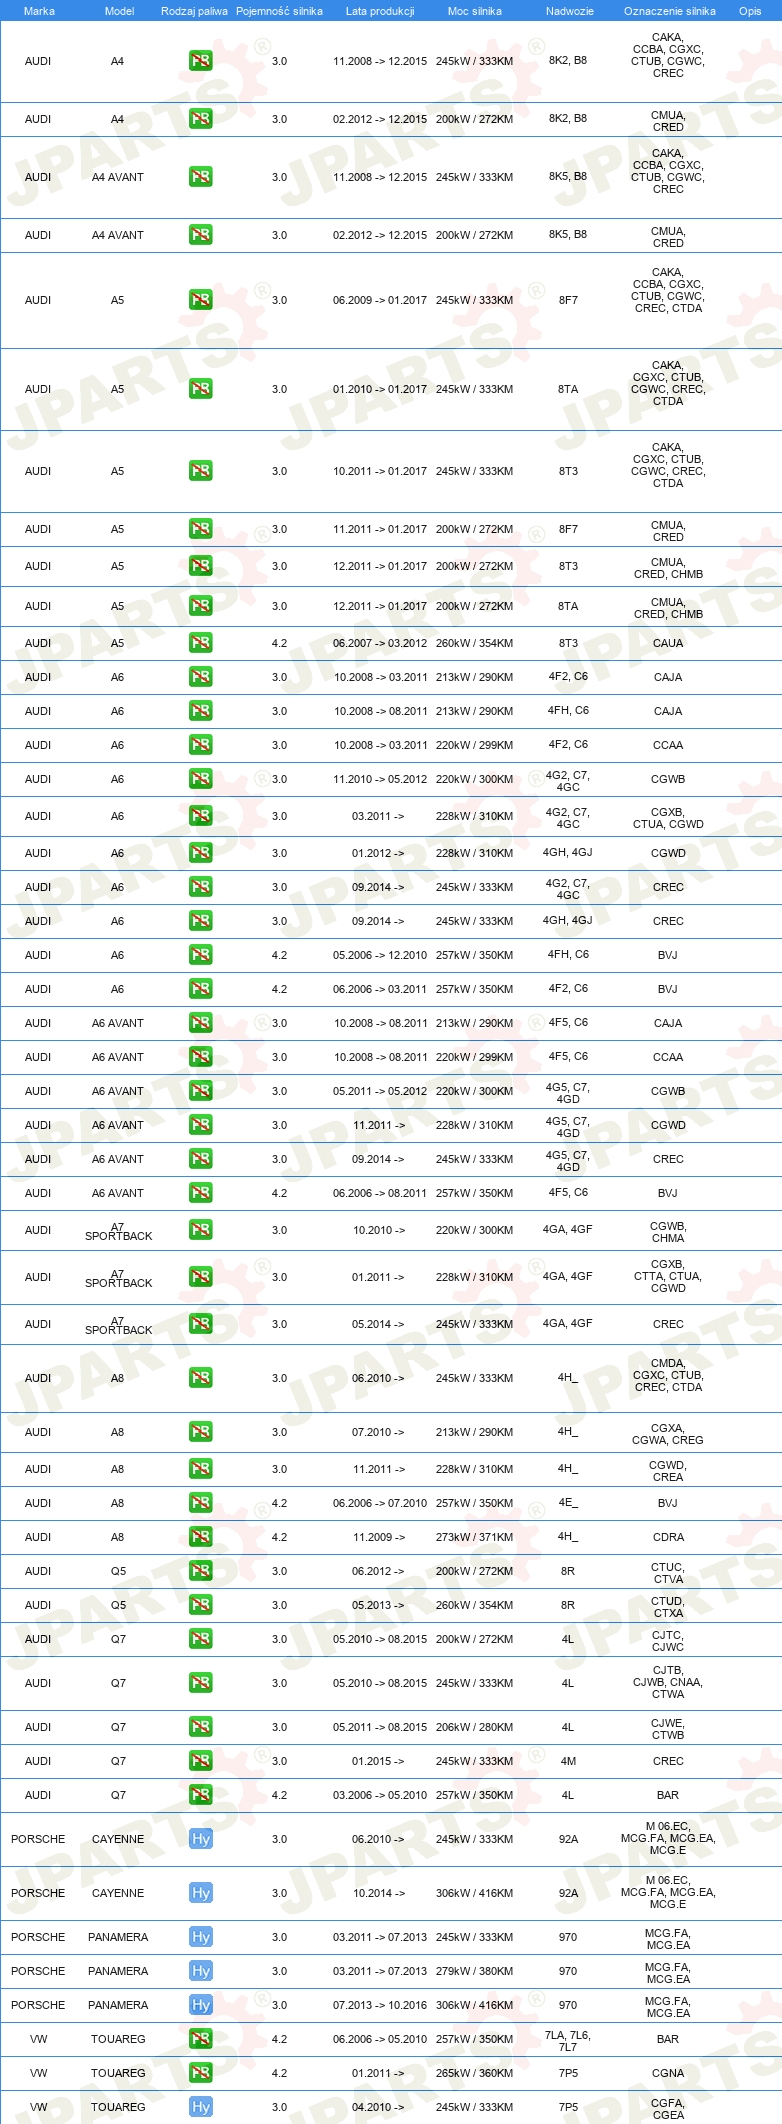This screenshot has height=2124, width=782.
Task: Click hybrid icon in Panamera 306kW row
Action: (200, 2005)
